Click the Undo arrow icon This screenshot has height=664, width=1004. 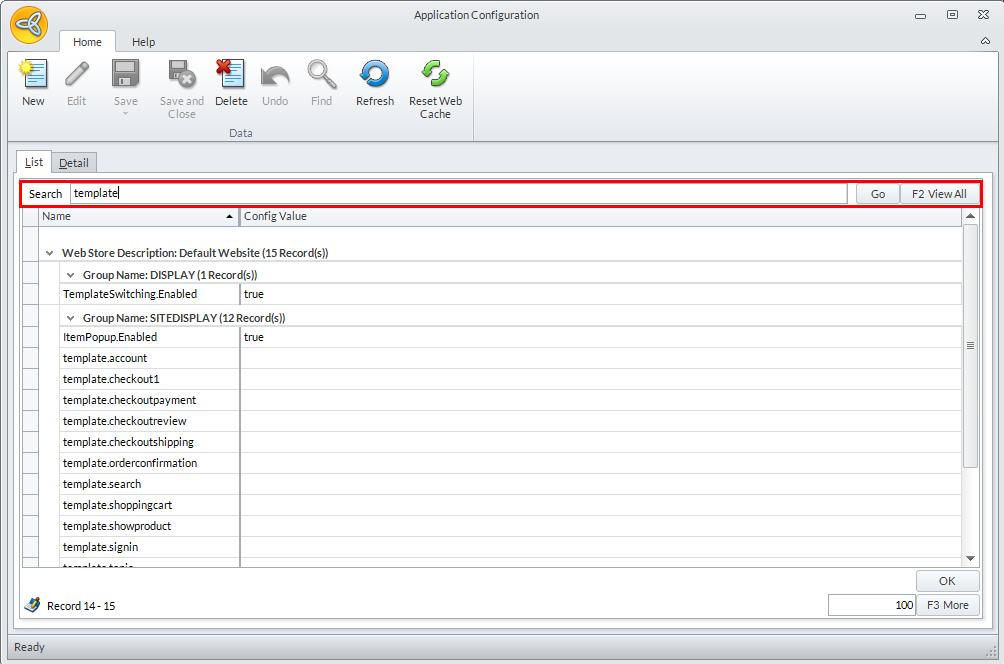pyautogui.click(x=275, y=76)
